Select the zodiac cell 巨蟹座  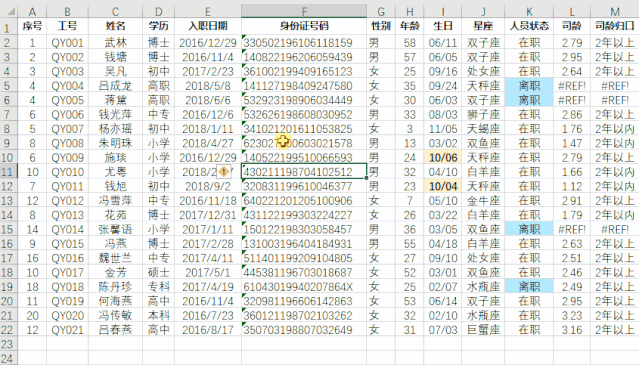click(483, 330)
